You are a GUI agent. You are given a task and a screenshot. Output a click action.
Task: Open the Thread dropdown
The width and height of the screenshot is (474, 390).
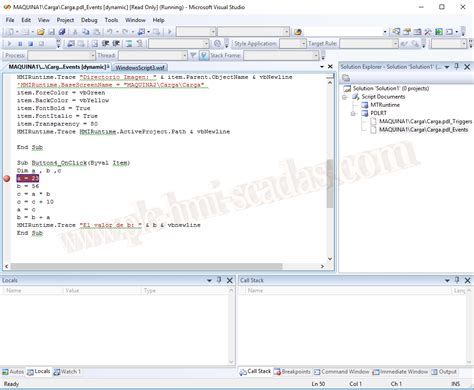tap(184, 55)
